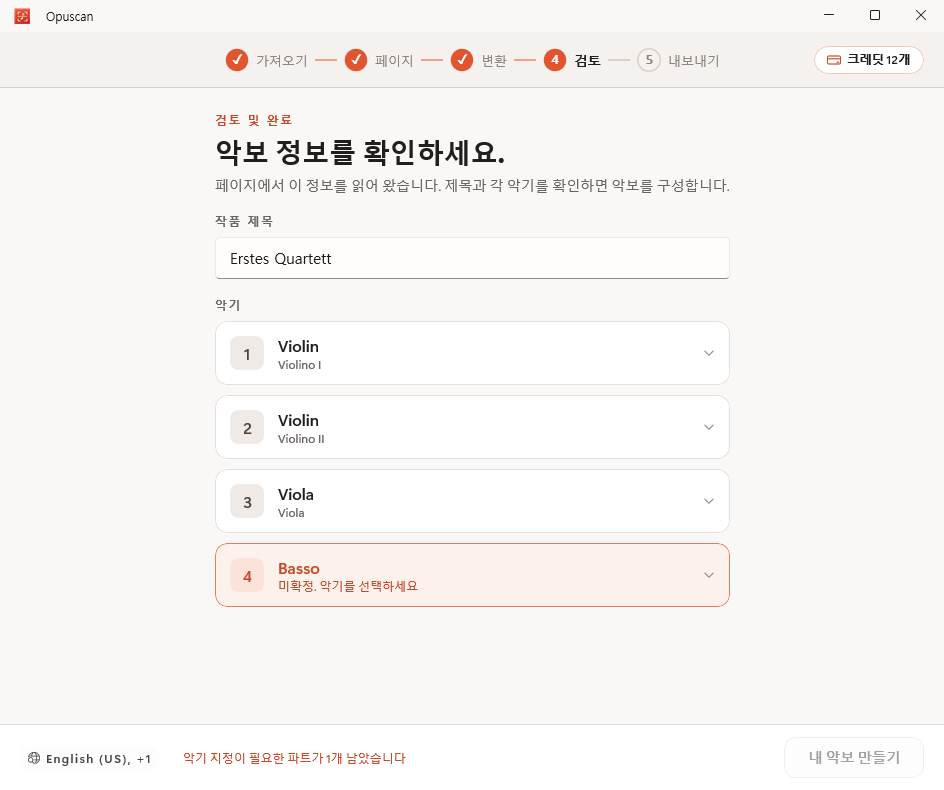This screenshot has height=790, width=944.
Task: Click the 악기 지정이 필요한 파트가 1개 남았습니다 message
Action: coord(294,758)
